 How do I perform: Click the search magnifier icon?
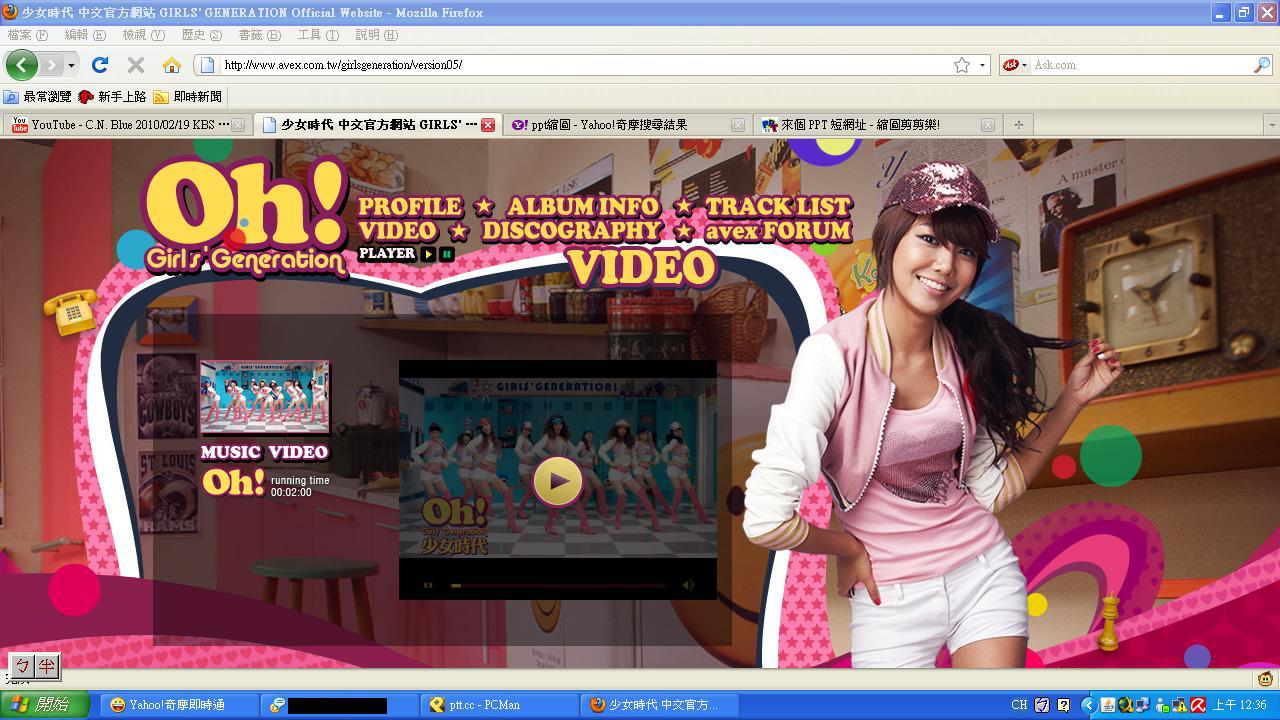[x=1262, y=65]
